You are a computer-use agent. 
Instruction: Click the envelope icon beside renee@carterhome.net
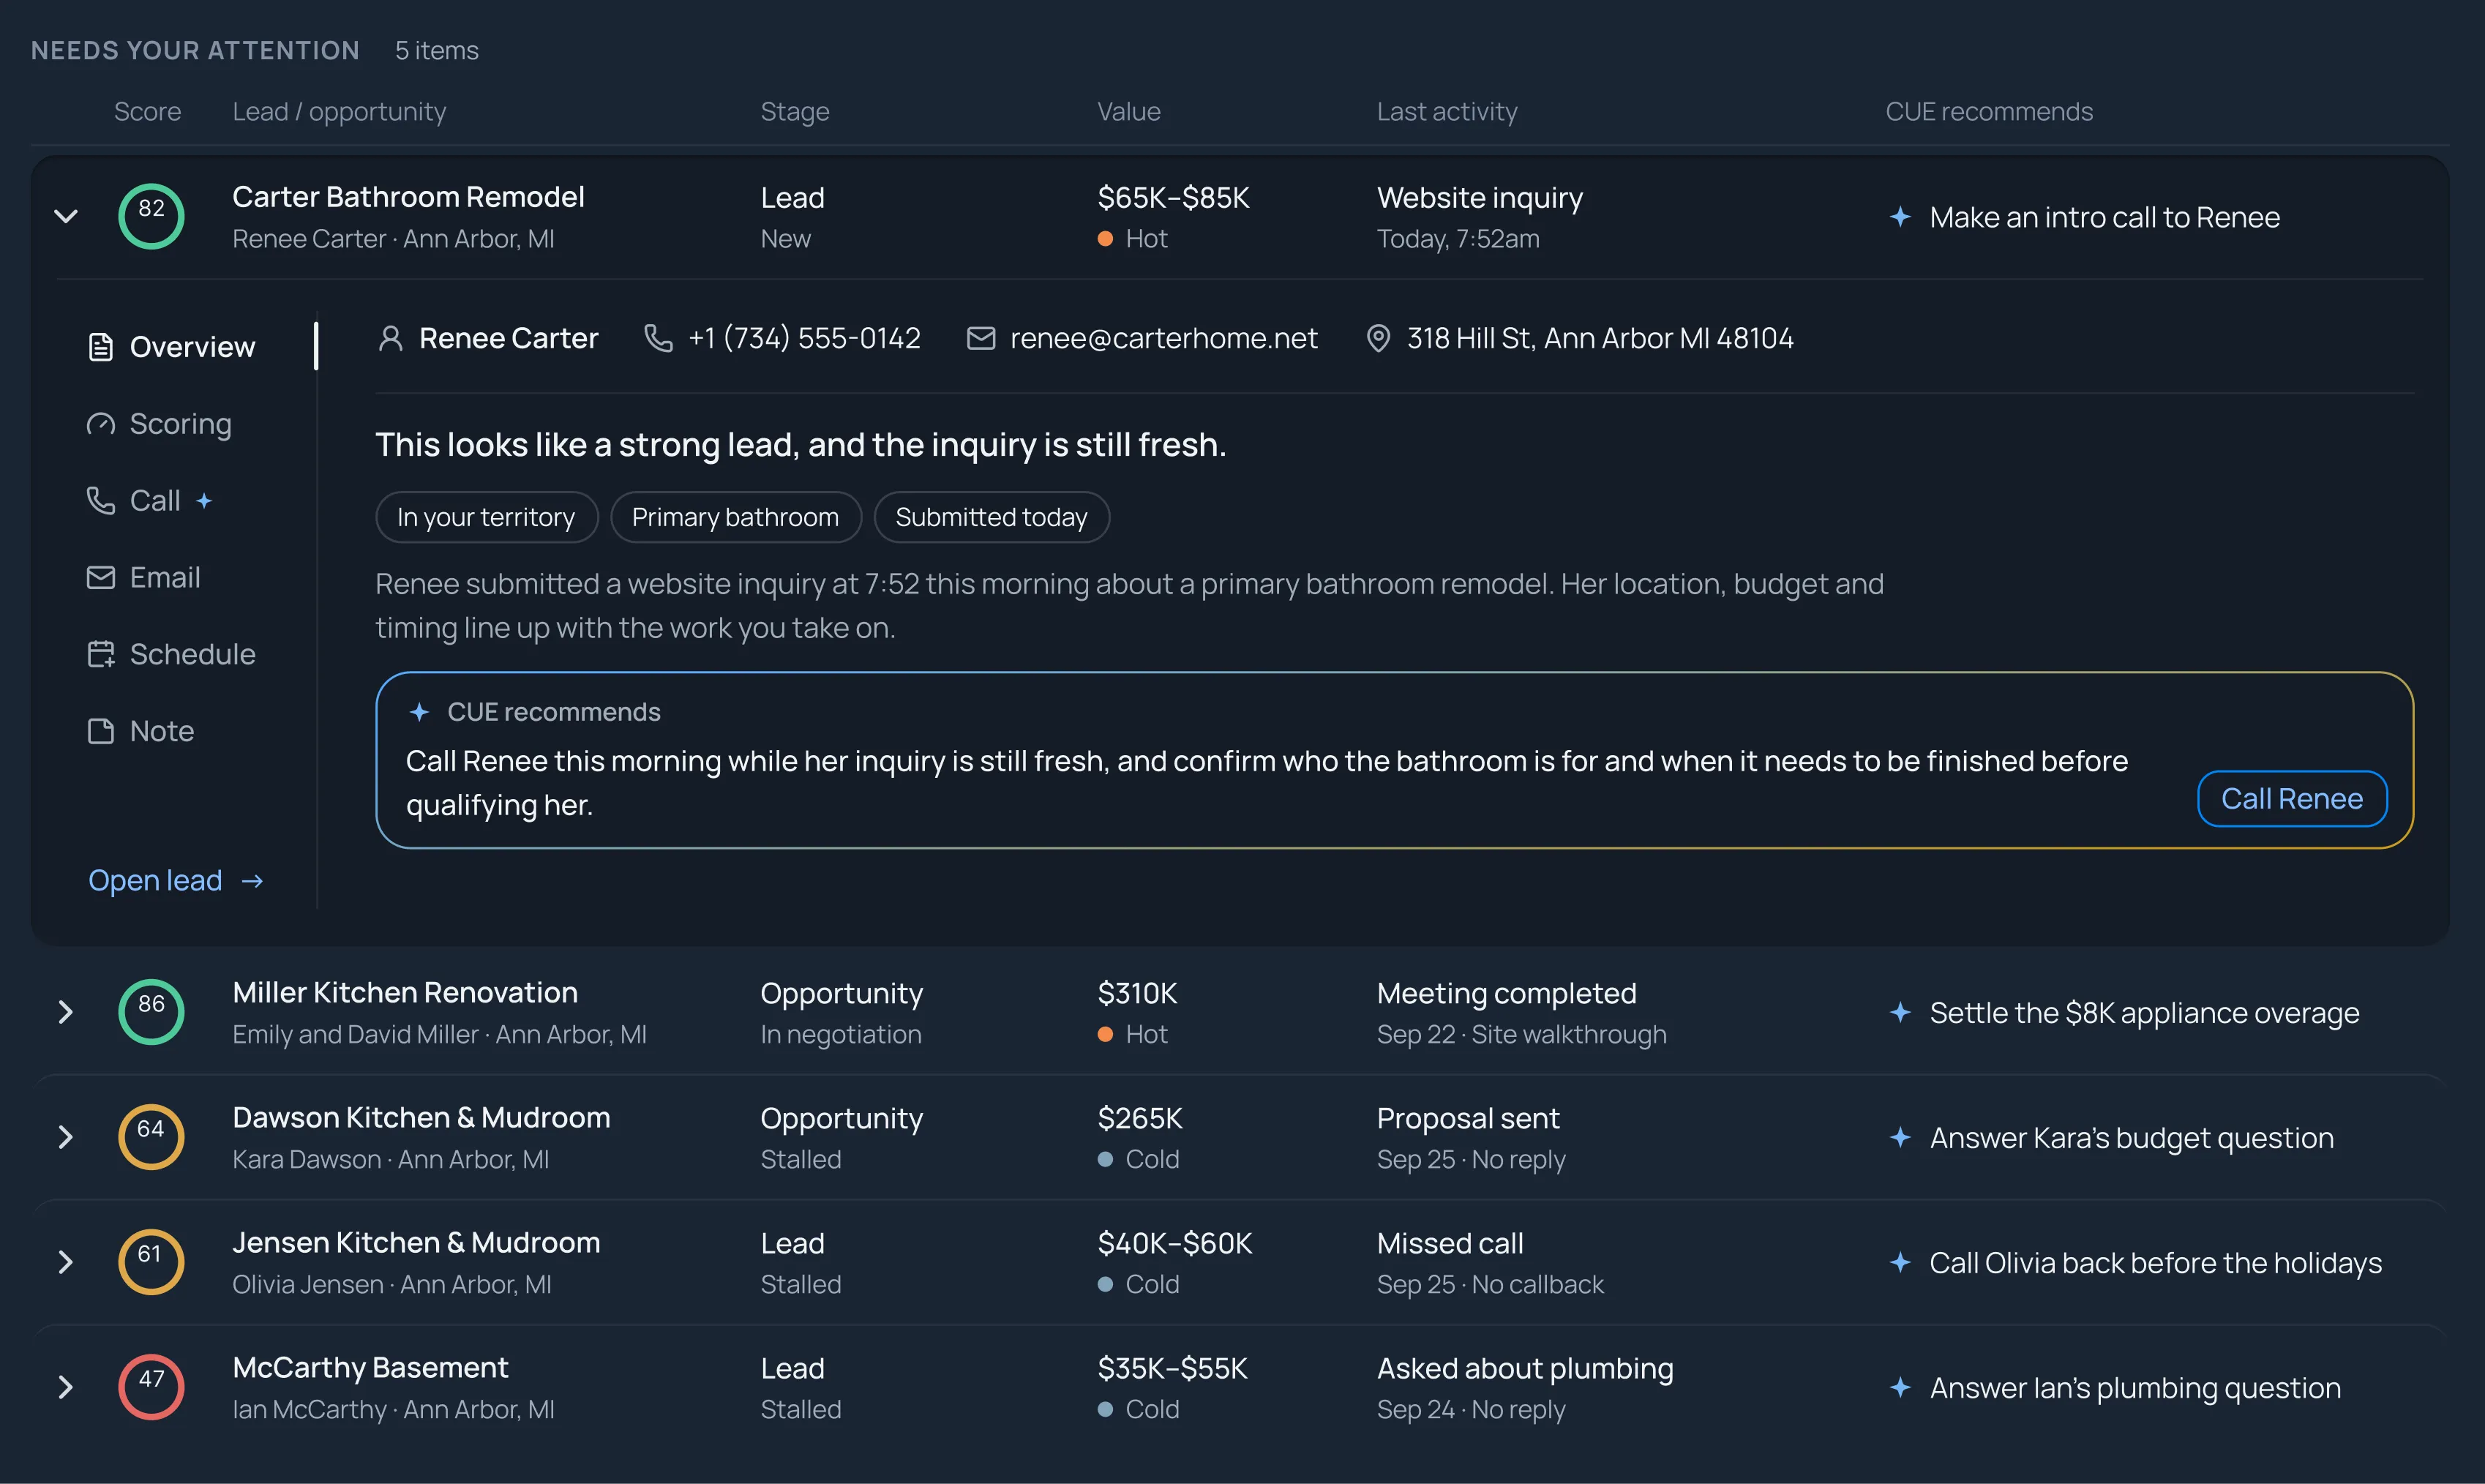click(981, 339)
